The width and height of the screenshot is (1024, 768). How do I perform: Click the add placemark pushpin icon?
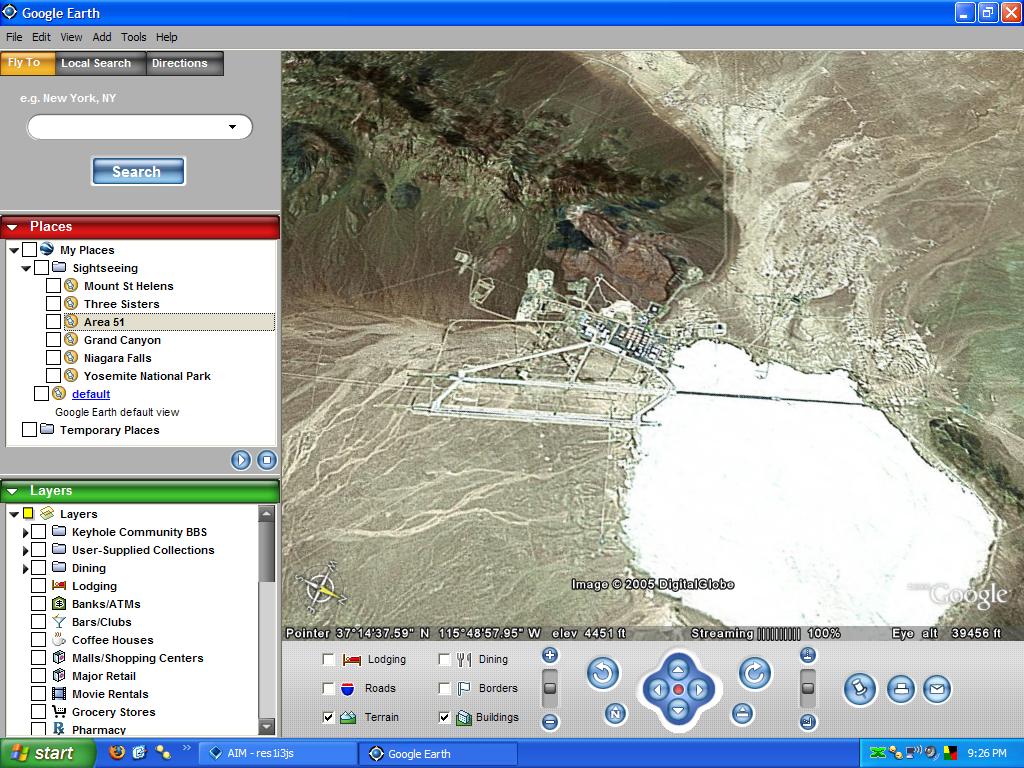click(860, 689)
